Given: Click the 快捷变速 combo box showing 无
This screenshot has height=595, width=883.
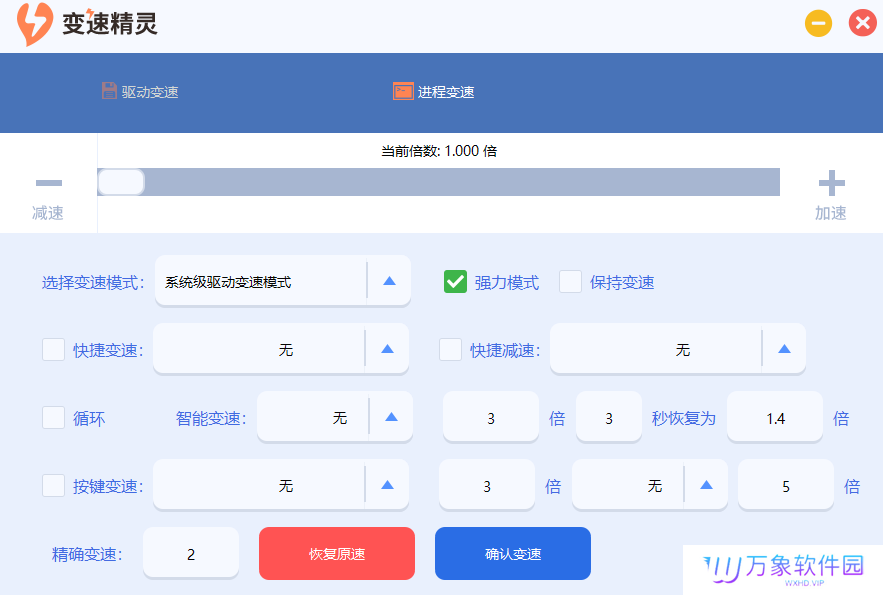Looking at the screenshot, I should pyautogui.click(x=280, y=349).
